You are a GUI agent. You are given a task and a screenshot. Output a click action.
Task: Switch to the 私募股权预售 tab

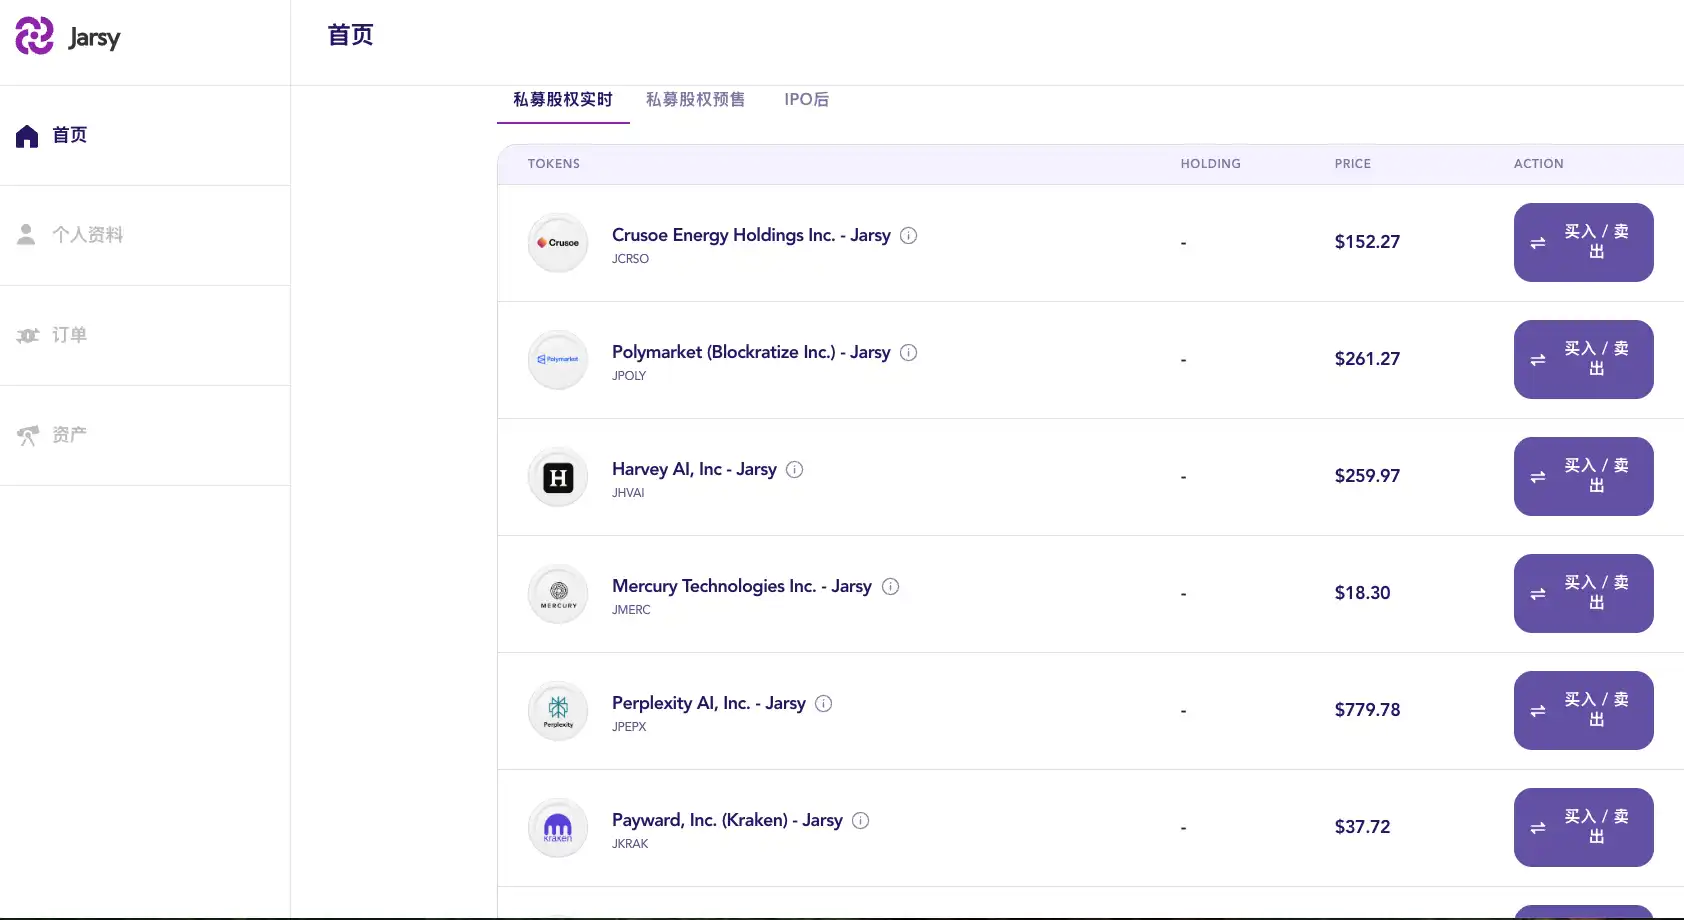695,100
